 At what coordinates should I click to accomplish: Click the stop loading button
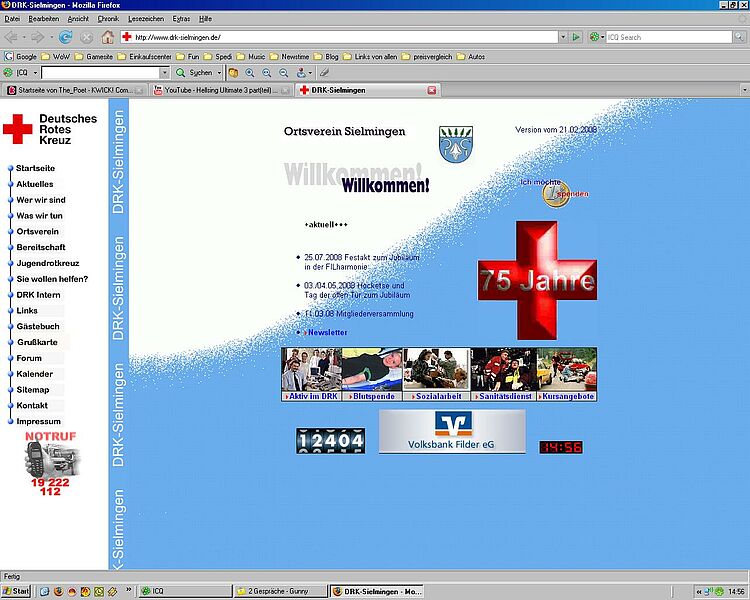pyautogui.click(x=86, y=37)
